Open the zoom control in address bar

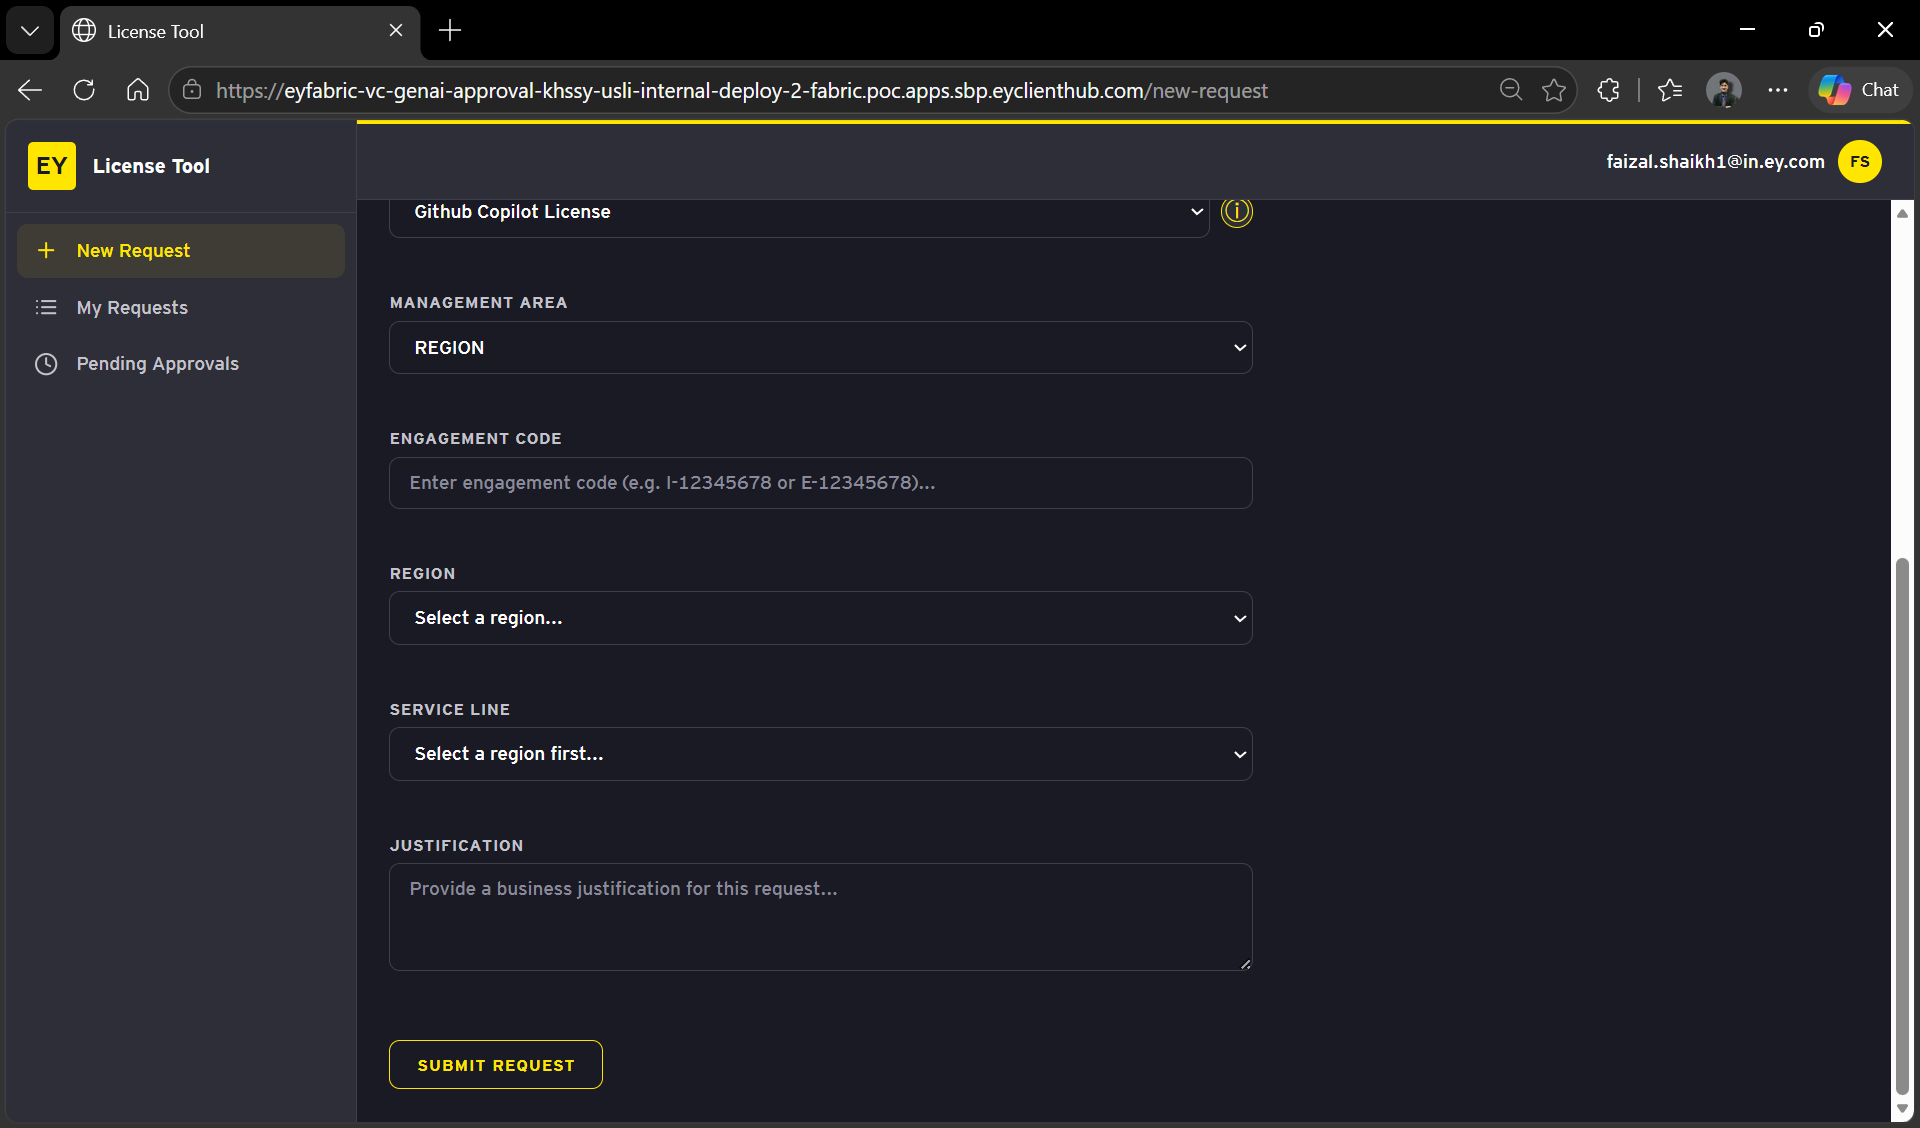[1511, 90]
